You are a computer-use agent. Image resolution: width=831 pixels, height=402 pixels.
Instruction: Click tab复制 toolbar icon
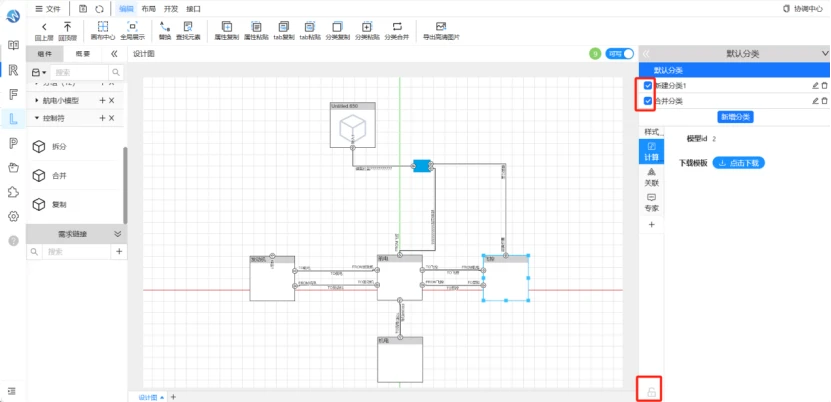(x=284, y=31)
